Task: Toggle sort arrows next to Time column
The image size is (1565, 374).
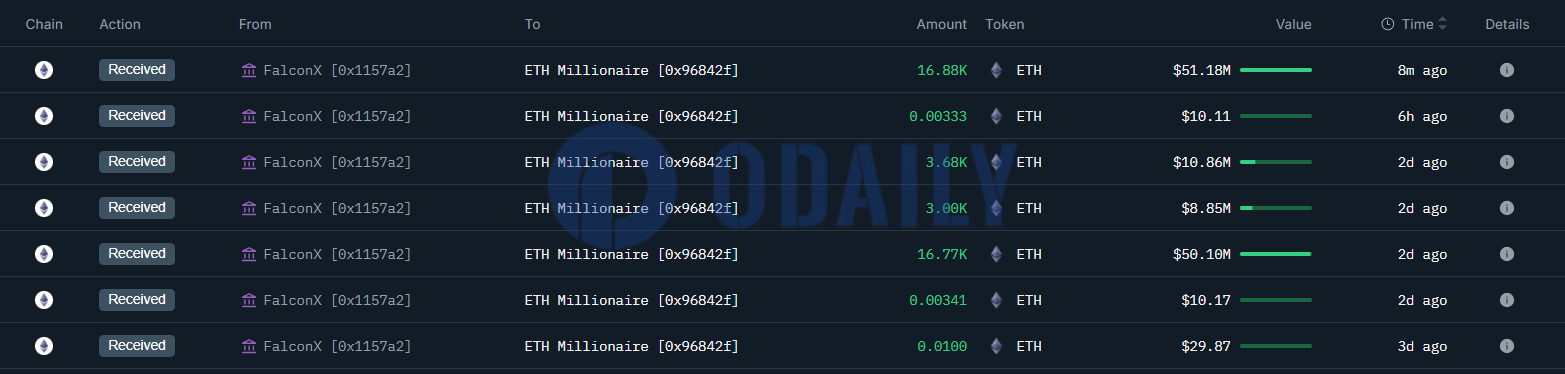Action: coord(1442,24)
